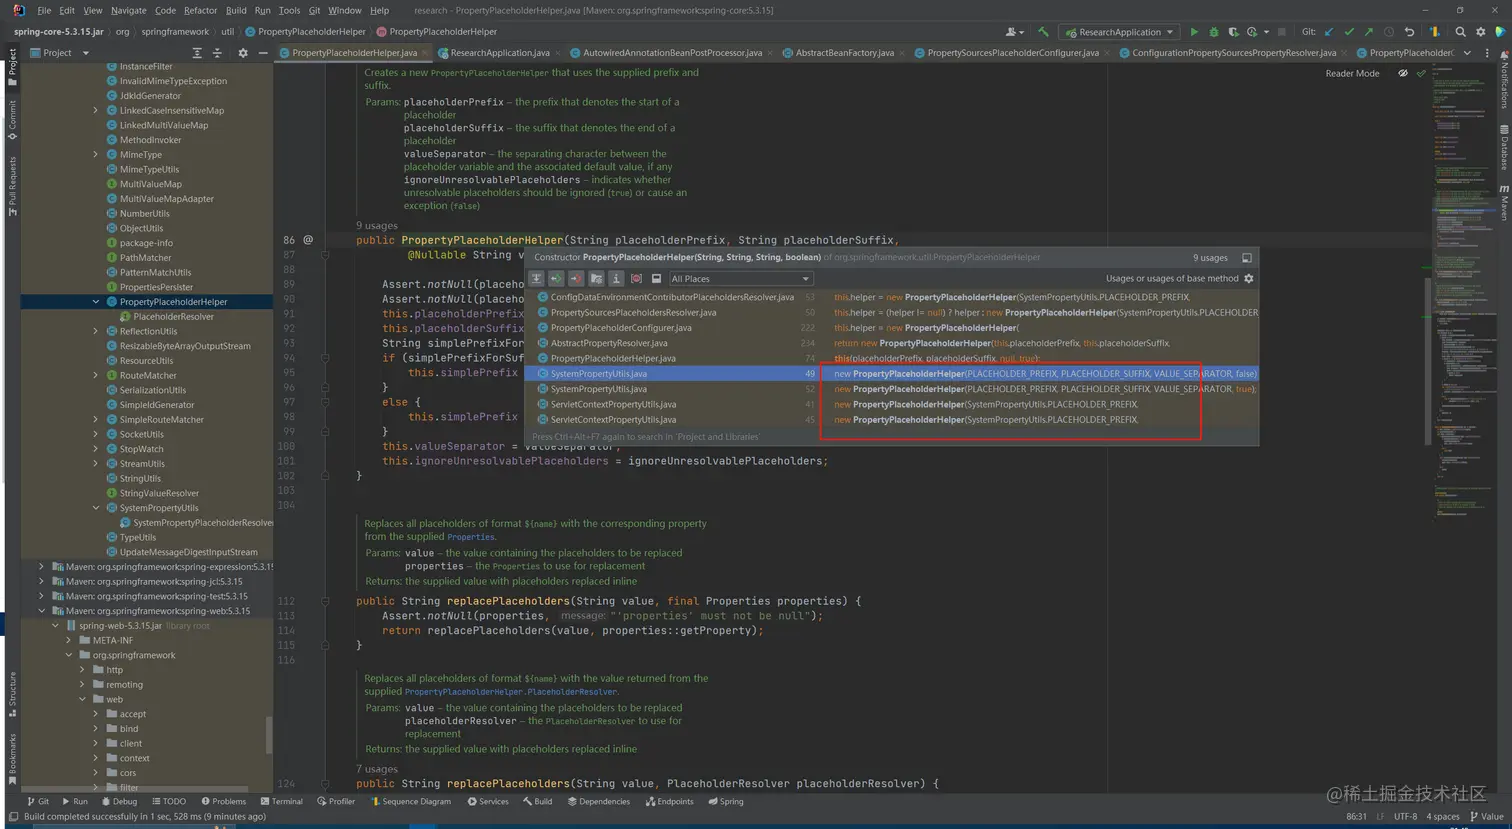1512x829 pixels.
Task: Open the Terminal tool window button
Action: coord(280,801)
